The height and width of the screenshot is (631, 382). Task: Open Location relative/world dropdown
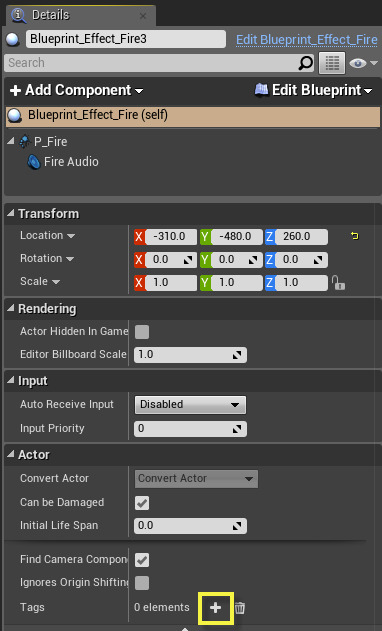[x=47, y=235]
